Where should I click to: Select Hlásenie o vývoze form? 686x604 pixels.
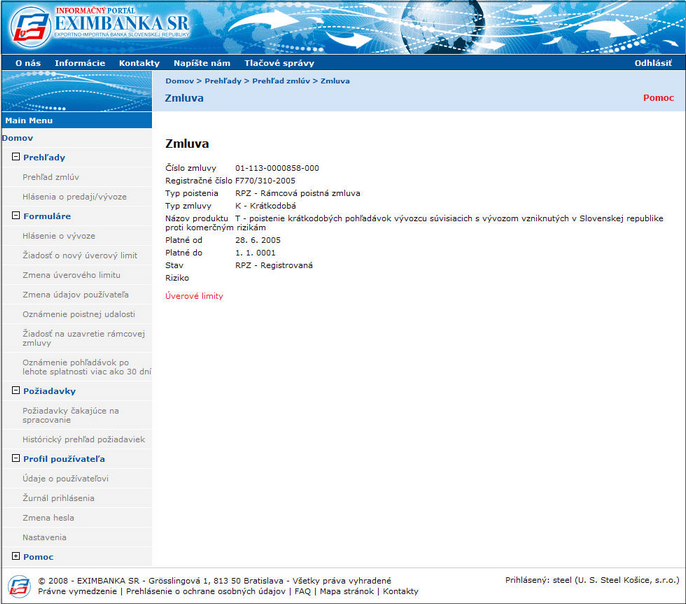pyautogui.click(x=59, y=236)
